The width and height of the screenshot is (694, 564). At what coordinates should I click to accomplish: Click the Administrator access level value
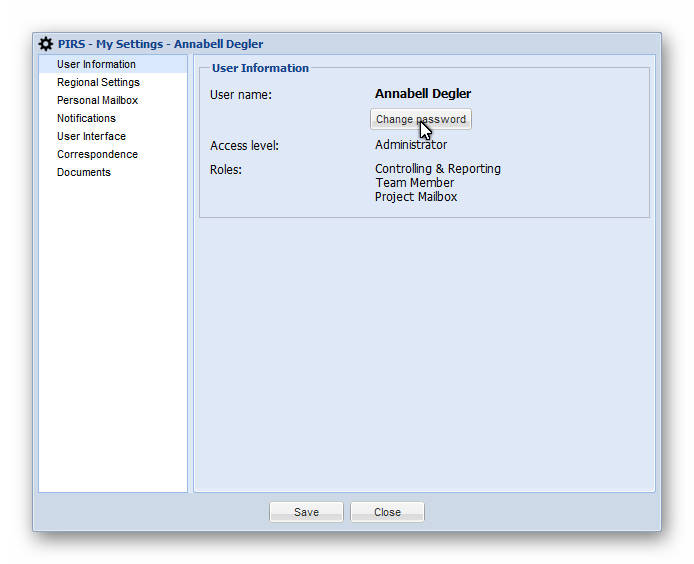coord(411,145)
